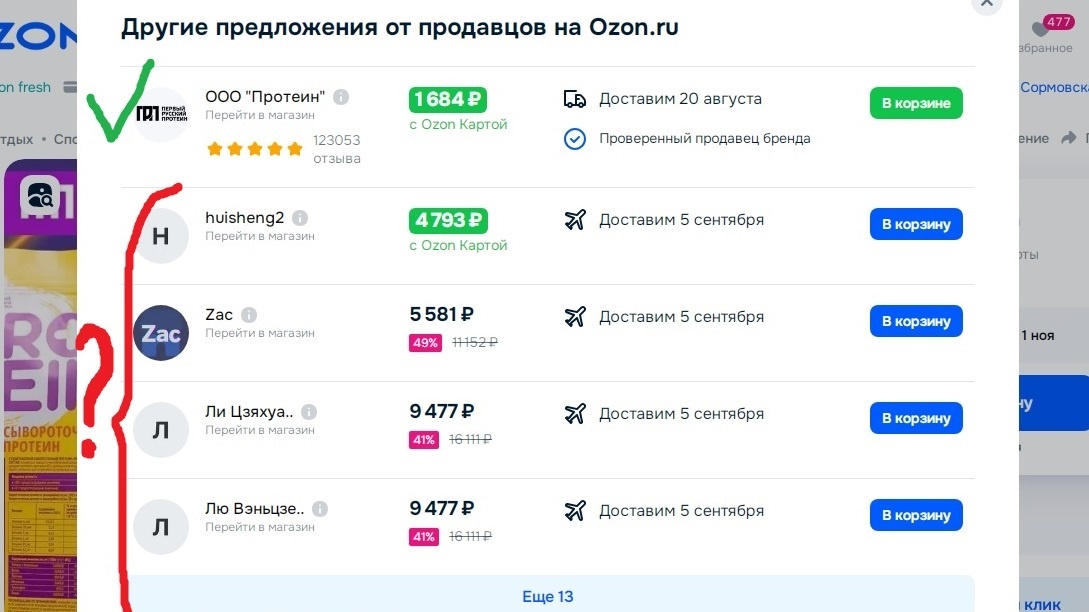Click info icon next to ООО "Протеин"

click(341, 97)
